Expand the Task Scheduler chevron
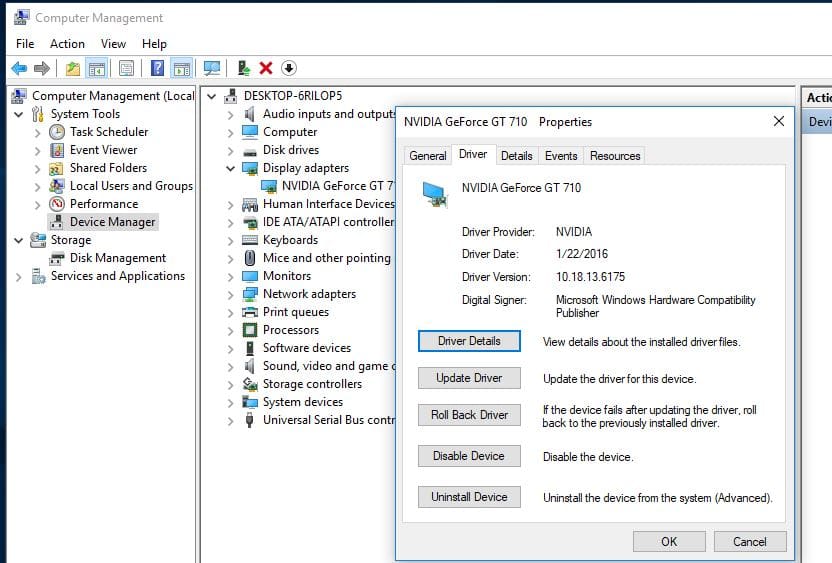832x563 pixels. tap(38, 132)
